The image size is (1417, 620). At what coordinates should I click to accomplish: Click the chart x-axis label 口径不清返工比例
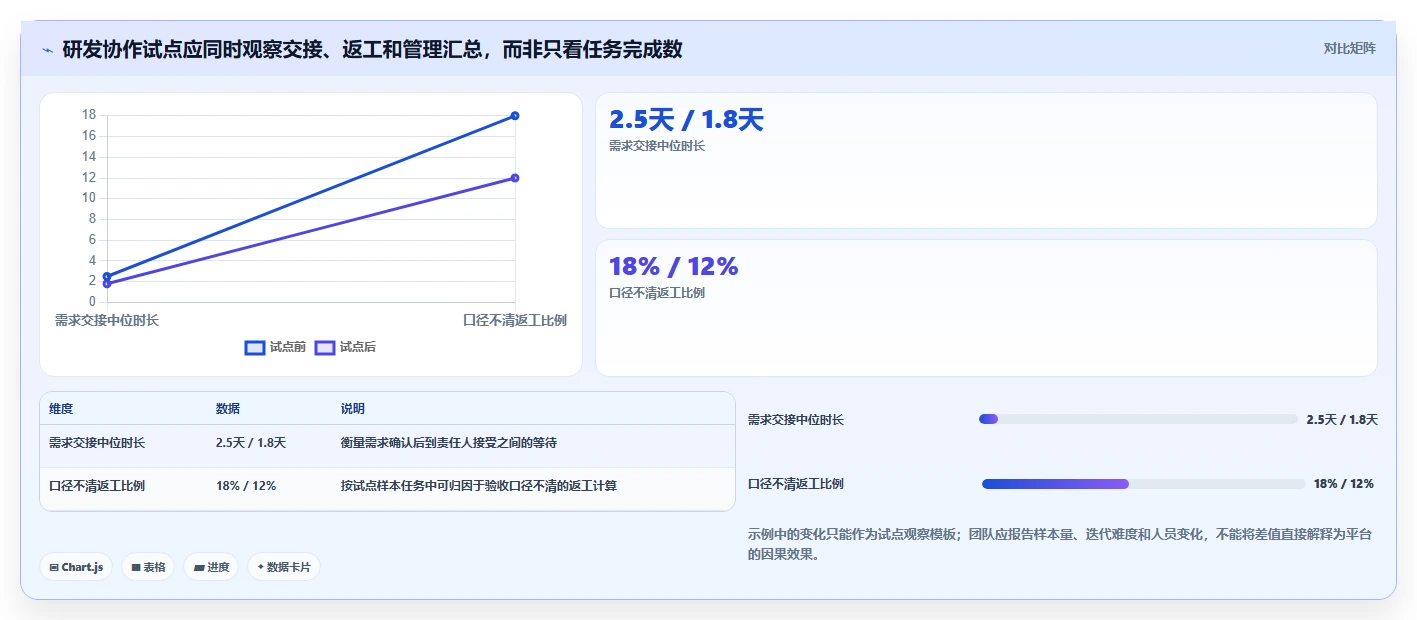click(515, 320)
